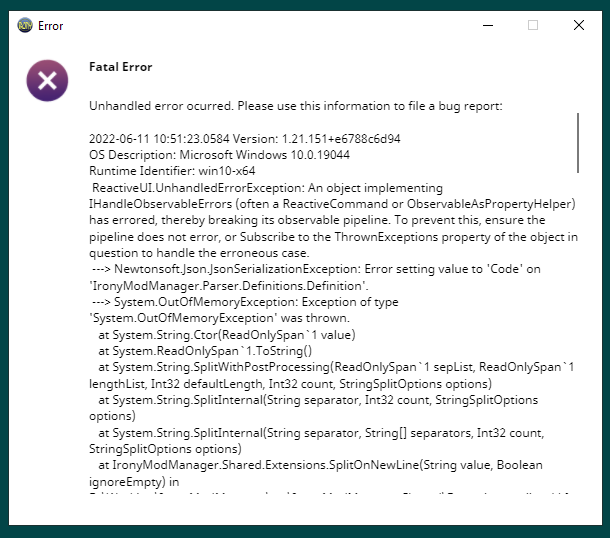Image resolution: width=610 pixels, height=538 pixels.
Task: Click the purple fatal error X icon
Action: point(47,81)
